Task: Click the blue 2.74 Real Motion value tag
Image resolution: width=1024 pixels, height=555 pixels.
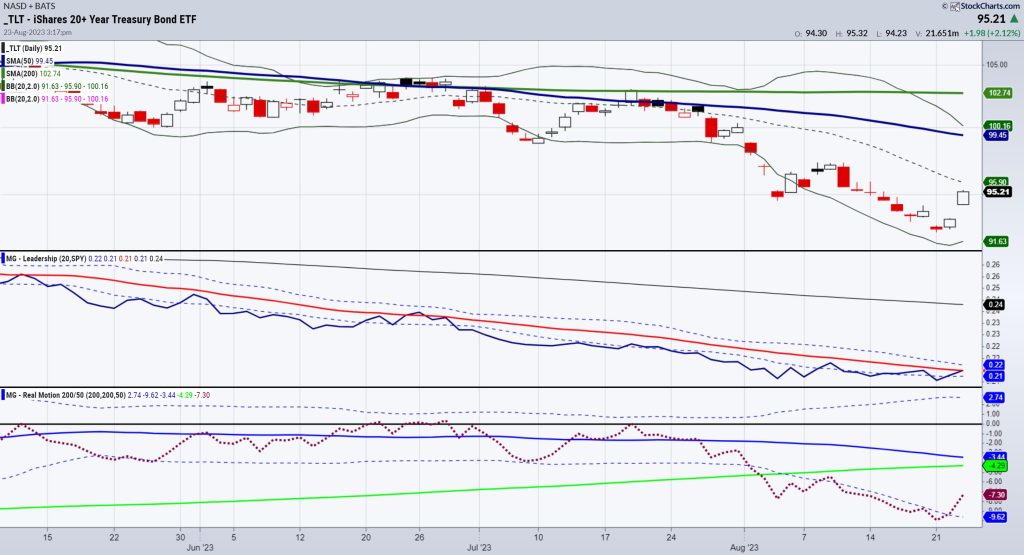Action: click(x=995, y=397)
